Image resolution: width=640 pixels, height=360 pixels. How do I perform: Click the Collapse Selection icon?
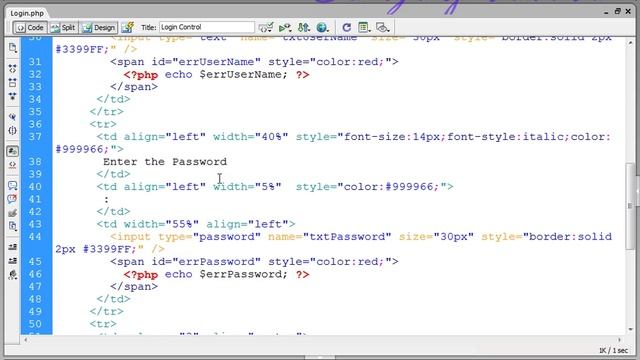[x=13, y=83]
